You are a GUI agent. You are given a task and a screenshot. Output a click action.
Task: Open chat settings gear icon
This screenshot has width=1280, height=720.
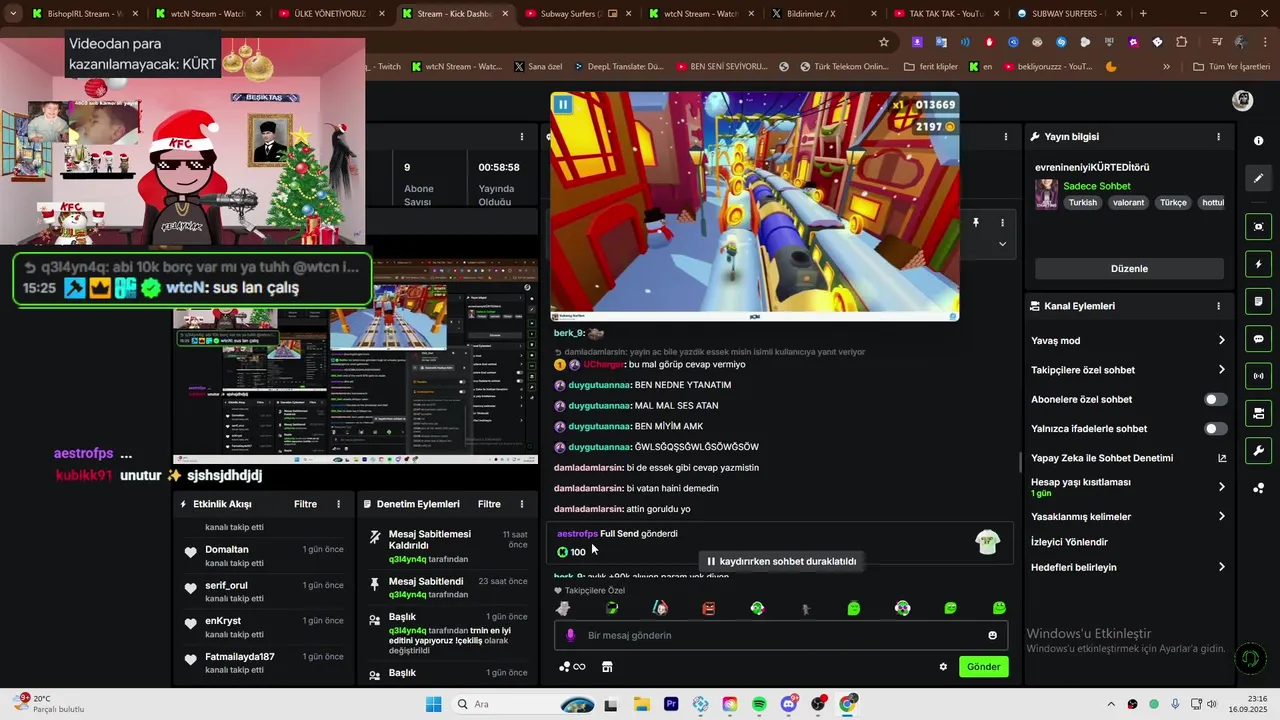point(943,667)
